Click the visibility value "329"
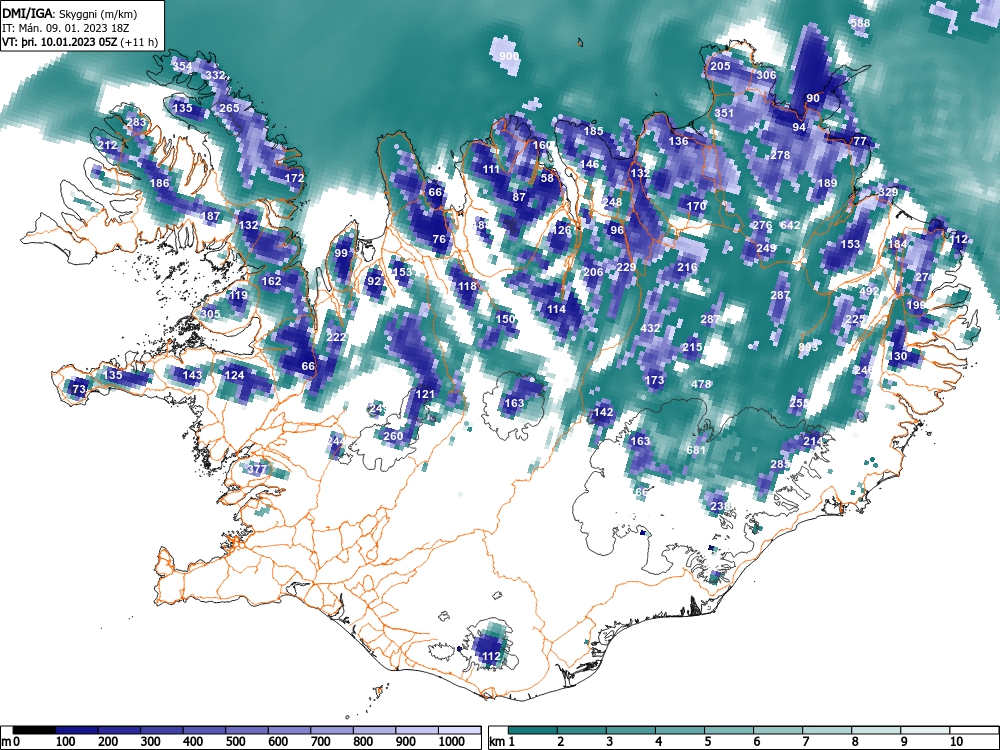Viewport: 1000px width, 750px height. 888,192
